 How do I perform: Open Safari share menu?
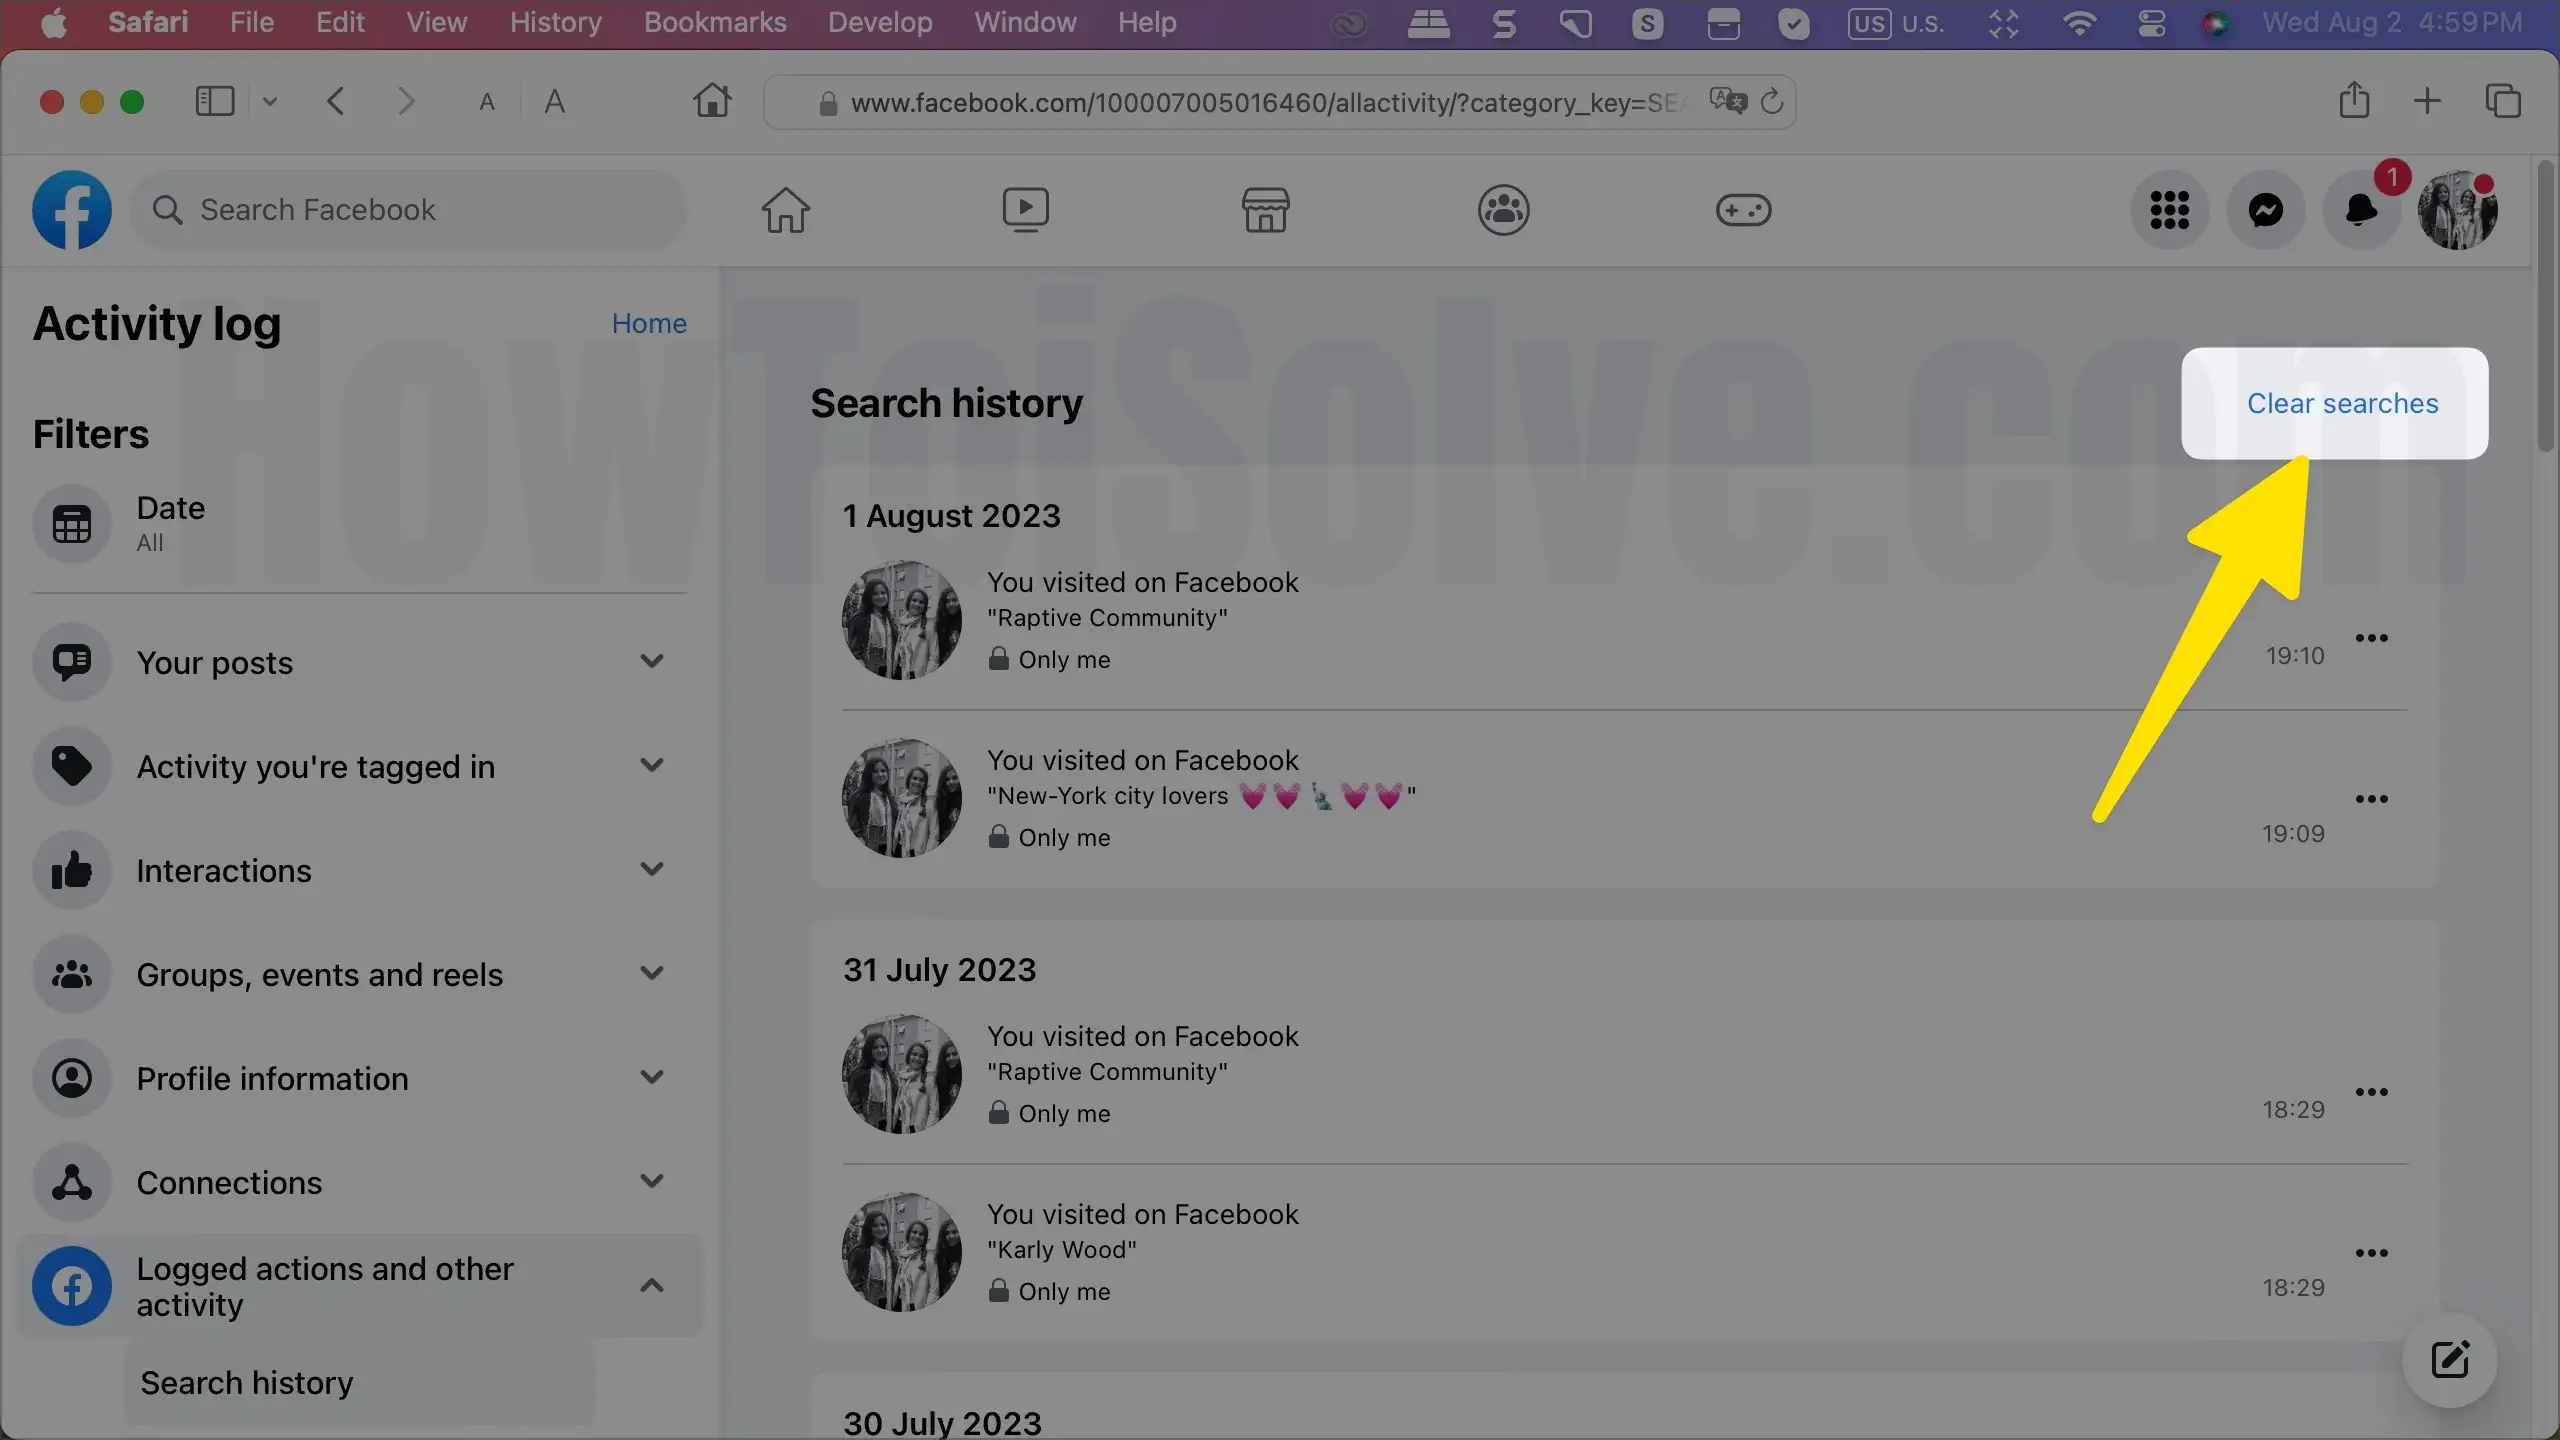[x=2354, y=101]
